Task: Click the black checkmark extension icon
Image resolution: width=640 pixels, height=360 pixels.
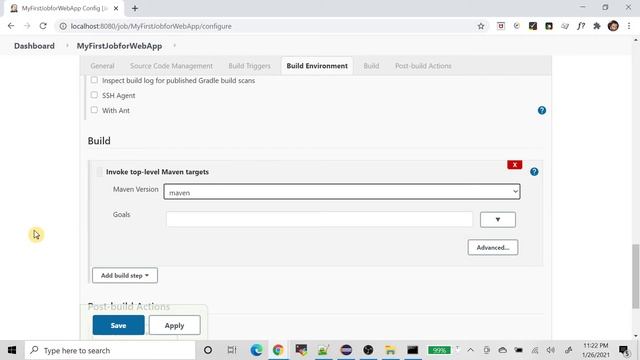Action: (533, 26)
